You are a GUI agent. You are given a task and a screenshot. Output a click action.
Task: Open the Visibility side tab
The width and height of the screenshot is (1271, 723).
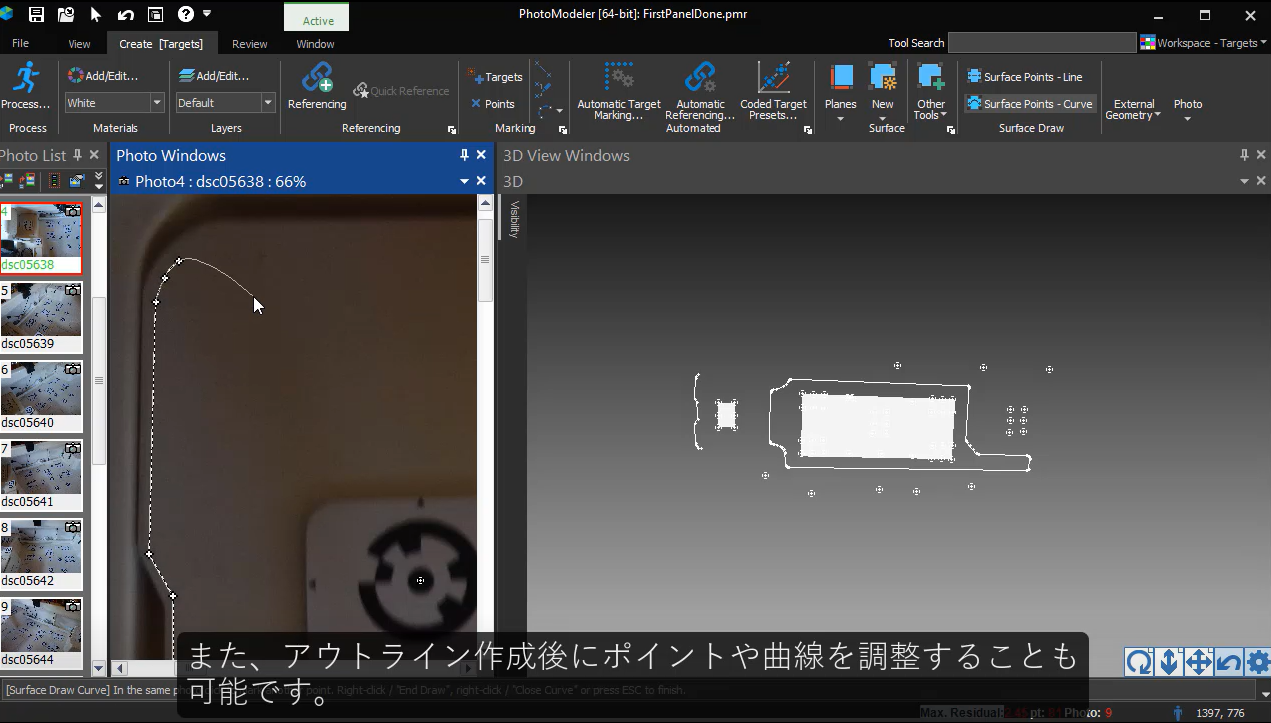pyautogui.click(x=514, y=220)
